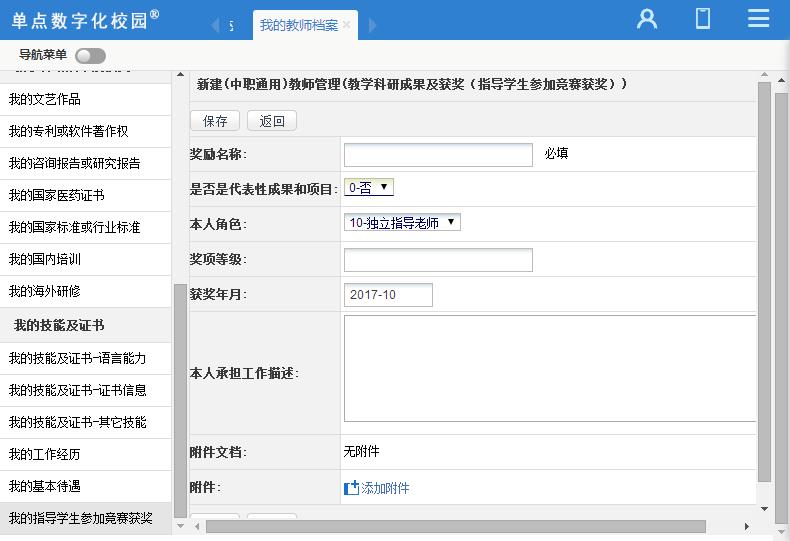Click the 保存 button
The height and width of the screenshot is (541, 790).
pyautogui.click(x=215, y=121)
